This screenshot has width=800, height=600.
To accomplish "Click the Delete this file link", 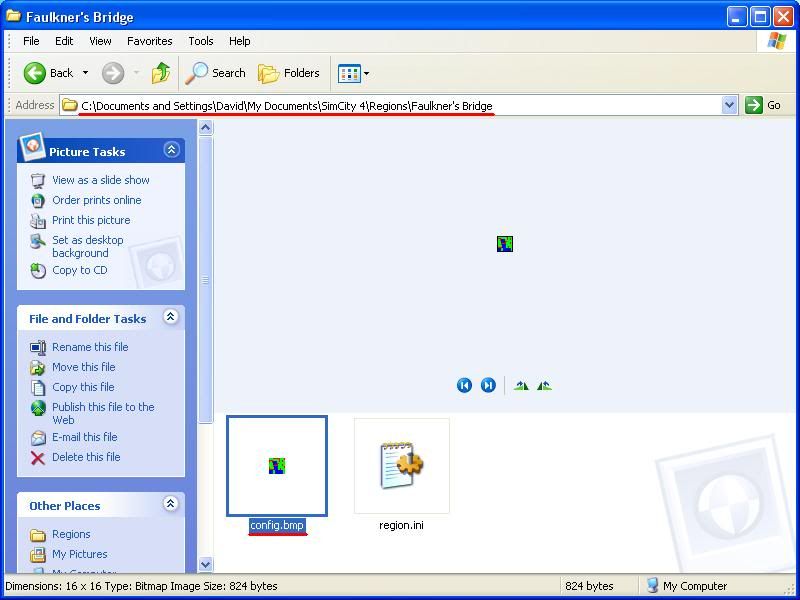I will (86, 457).
